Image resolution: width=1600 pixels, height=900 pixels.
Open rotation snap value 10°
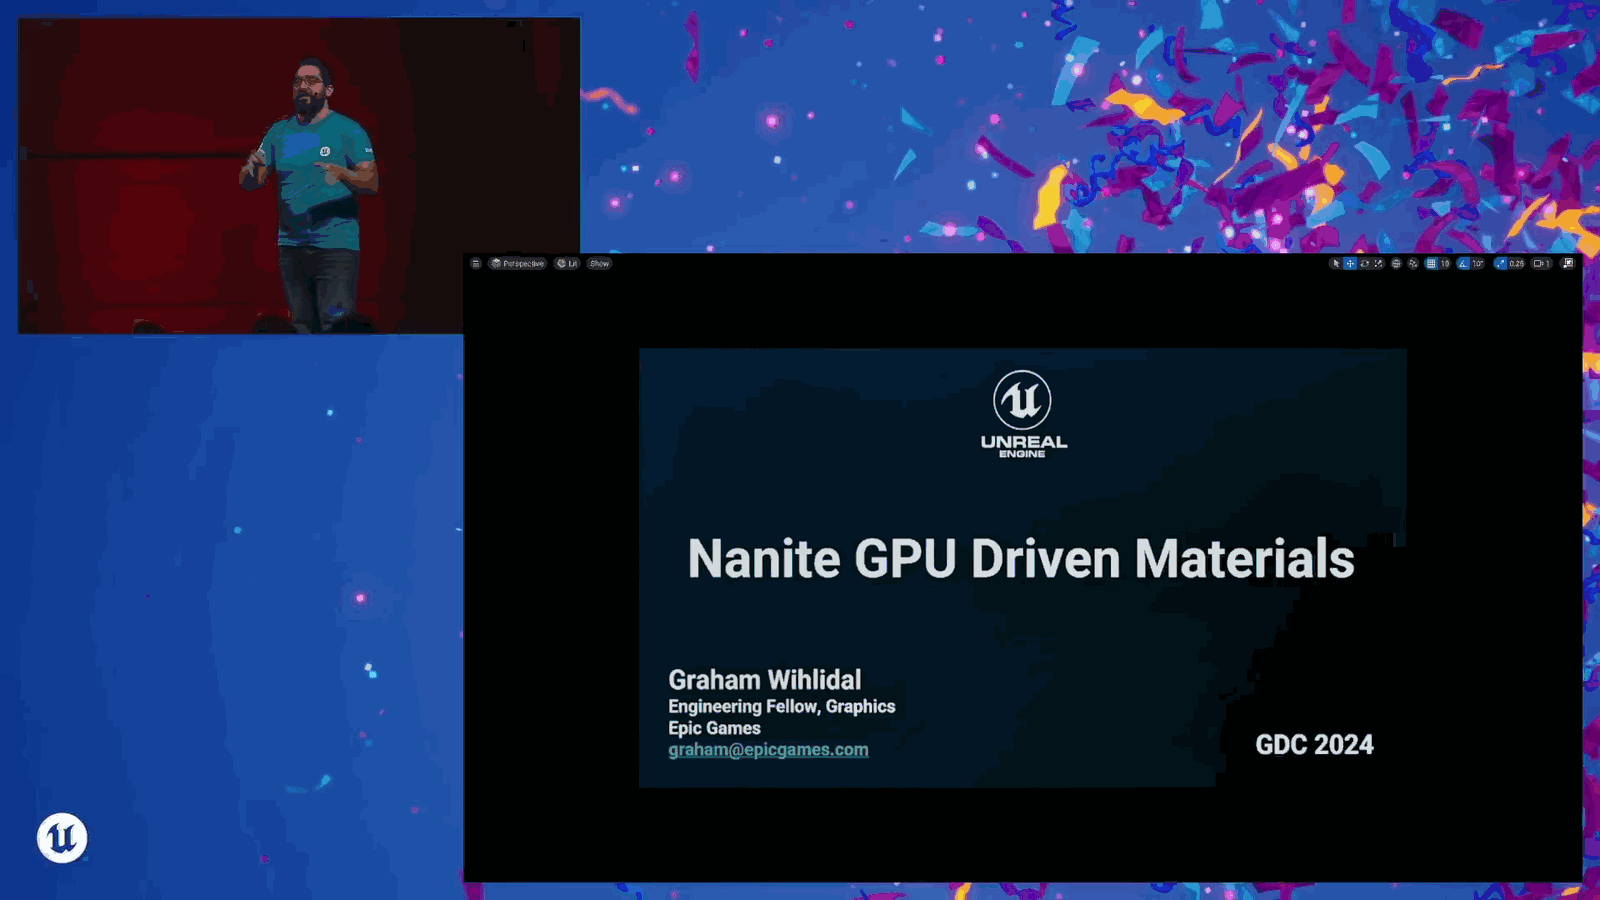click(1478, 264)
